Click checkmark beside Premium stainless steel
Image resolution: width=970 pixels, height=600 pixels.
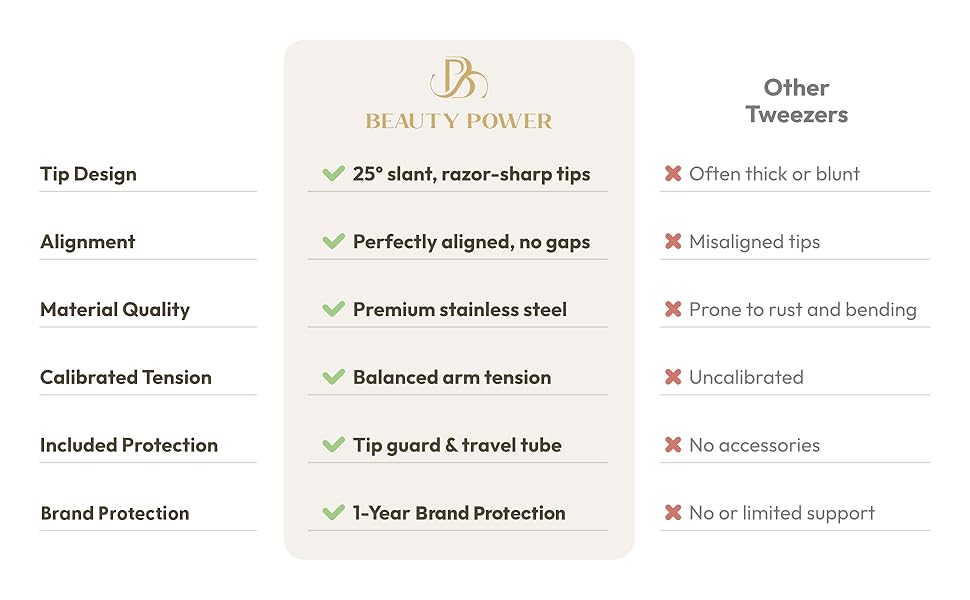coord(334,310)
